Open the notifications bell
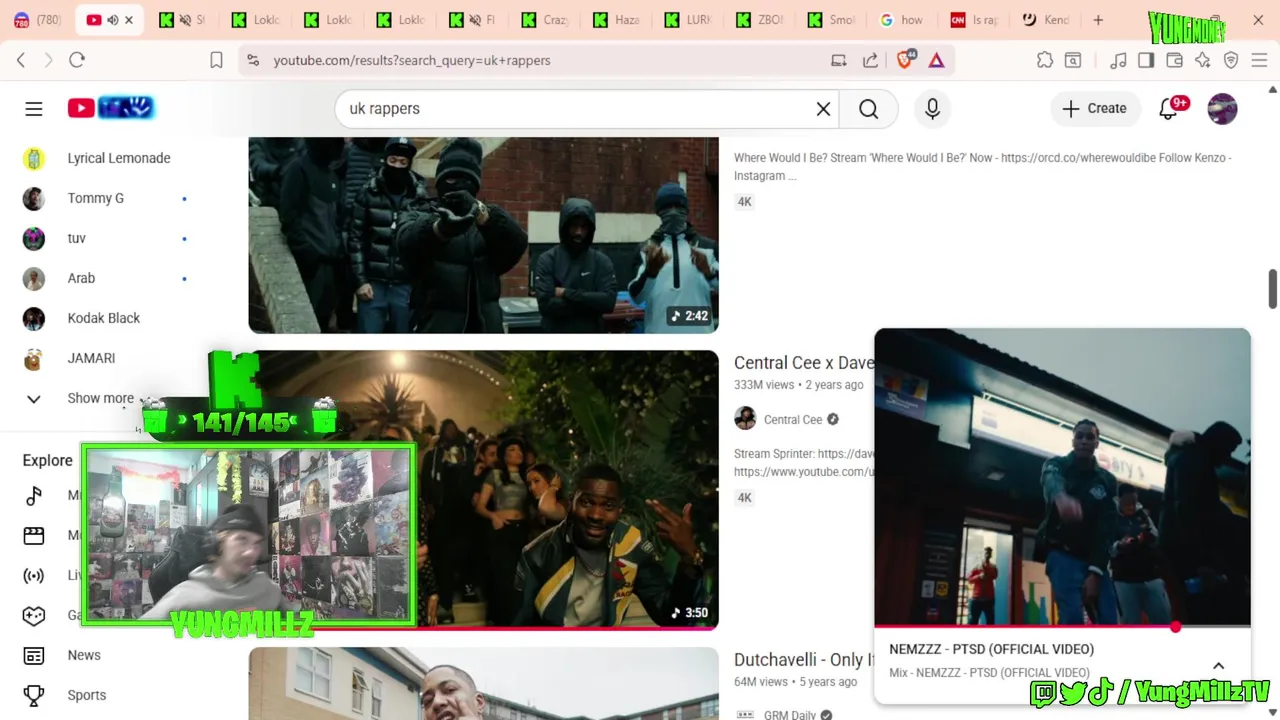1280x720 pixels. click(x=1168, y=108)
